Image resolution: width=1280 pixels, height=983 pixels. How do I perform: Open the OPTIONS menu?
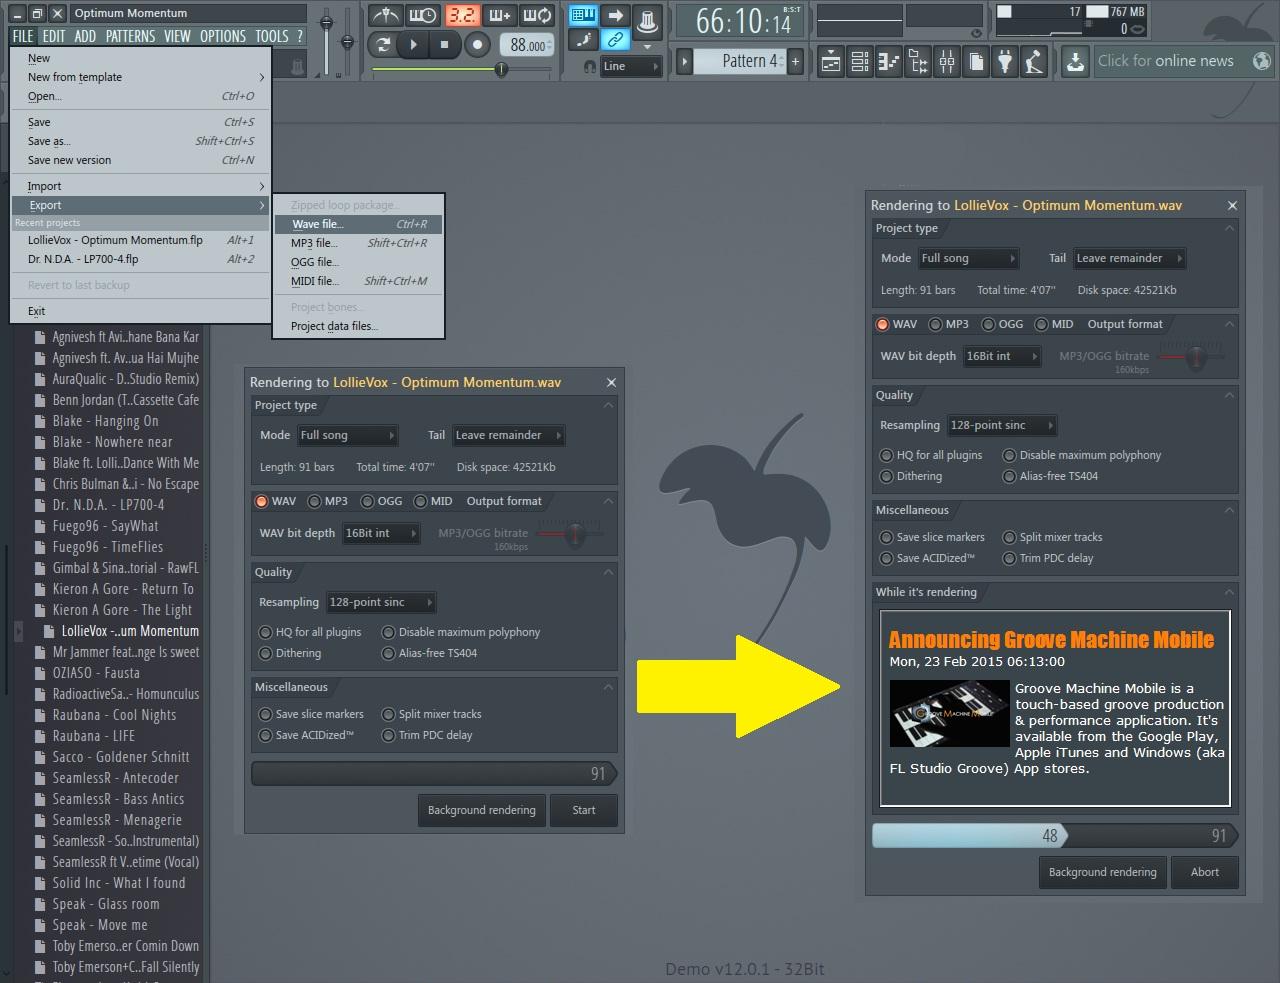[x=223, y=36]
